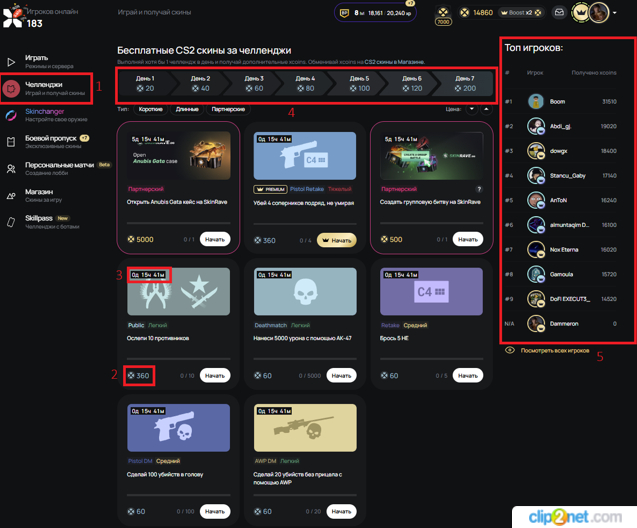Screen dimensions: 637x528
Task: Open AnToN player avatar
Action: (x=536, y=200)
